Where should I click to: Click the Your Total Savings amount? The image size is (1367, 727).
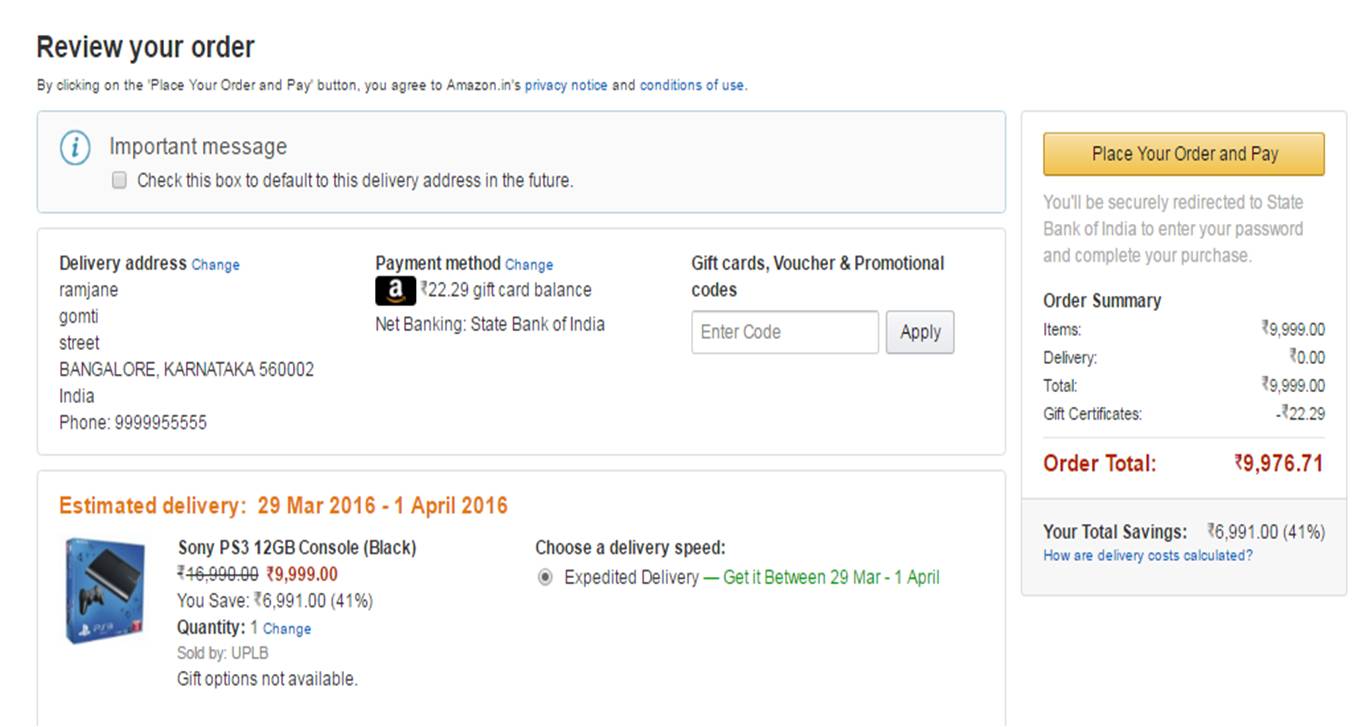point(1265,532)
